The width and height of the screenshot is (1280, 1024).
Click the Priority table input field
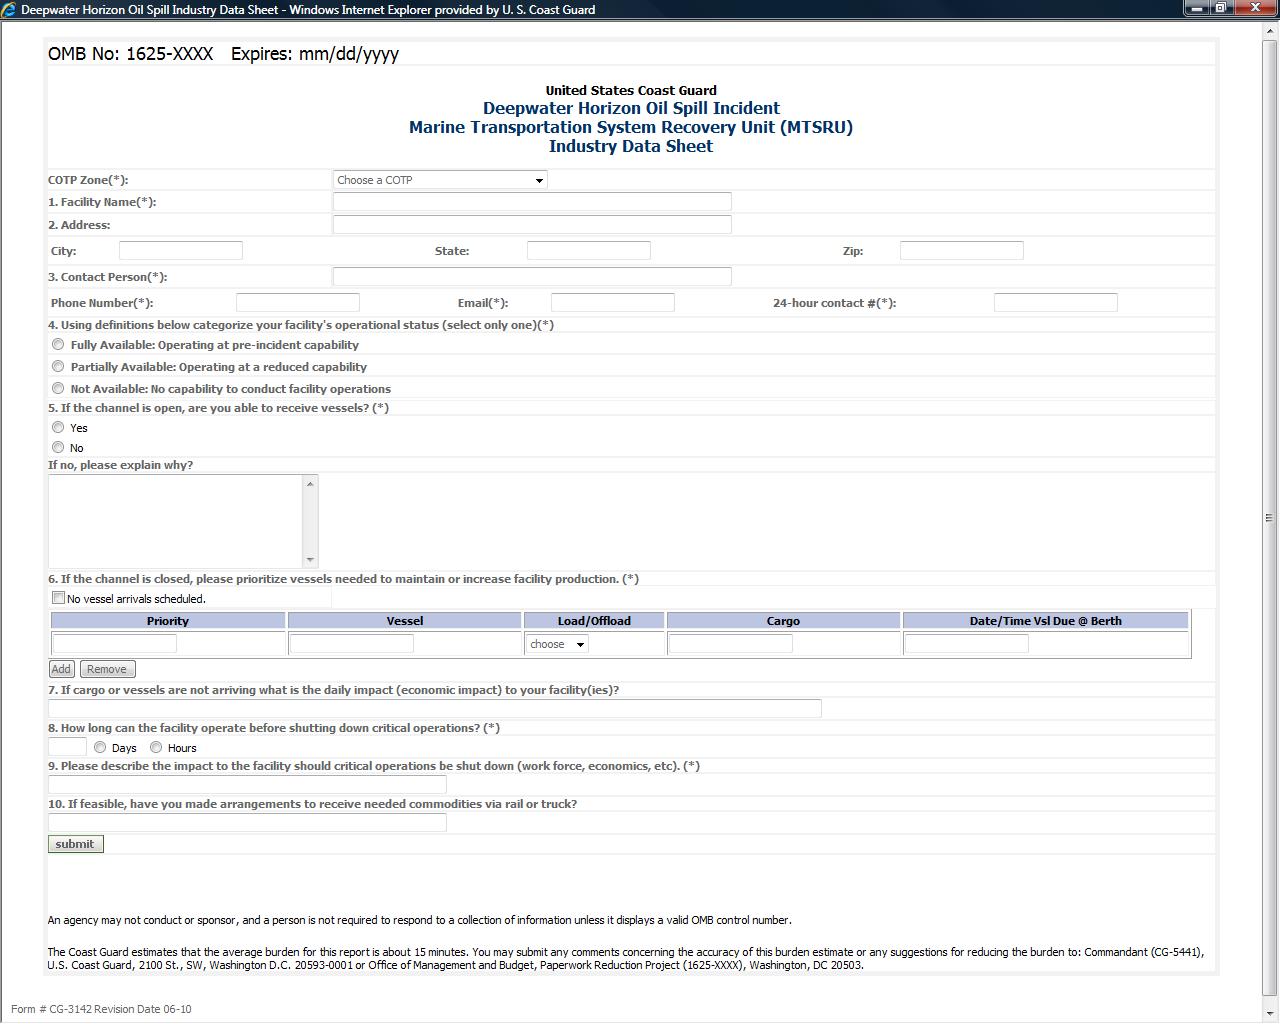point(115,644)
